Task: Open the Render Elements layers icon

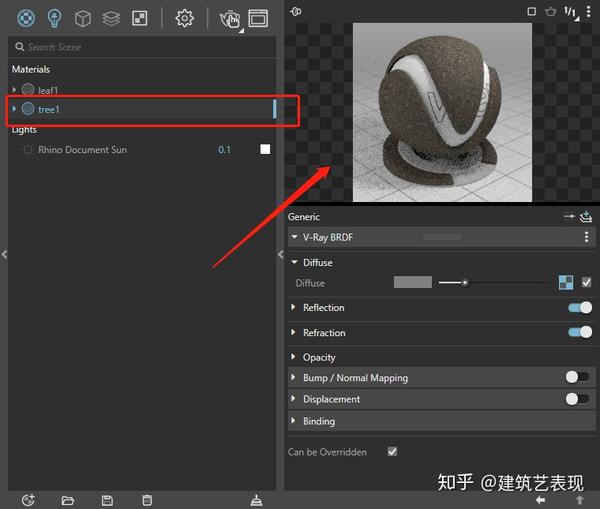Action: pos(111,18)
